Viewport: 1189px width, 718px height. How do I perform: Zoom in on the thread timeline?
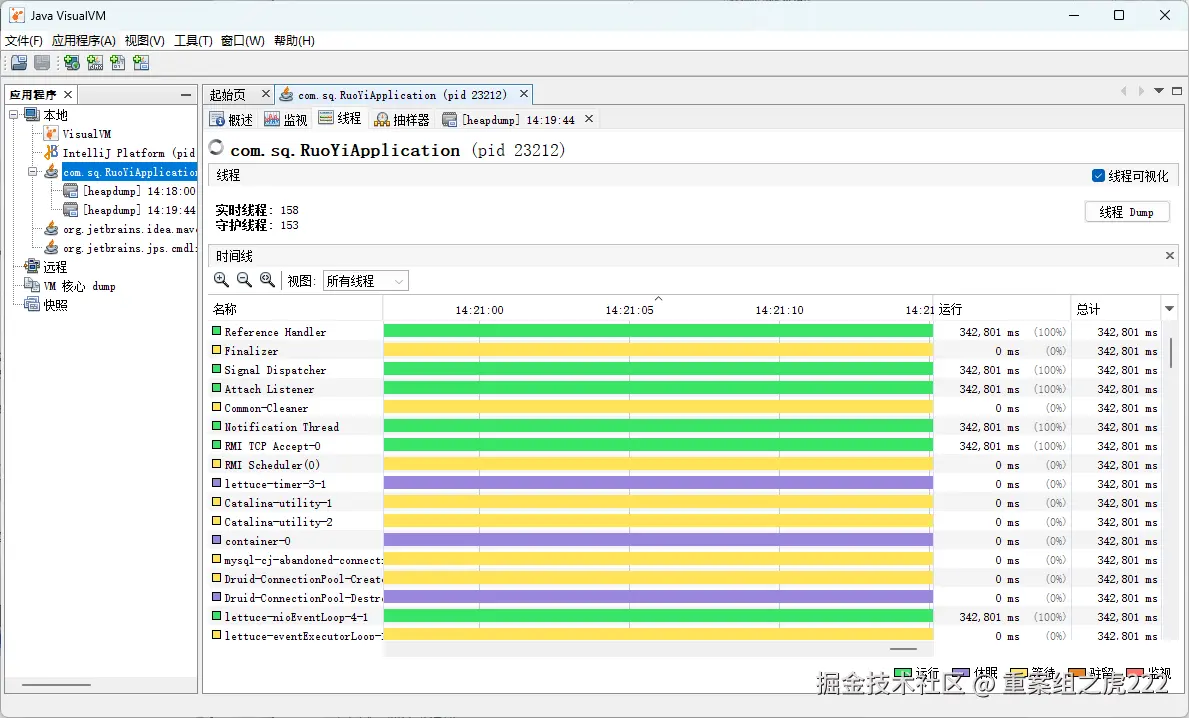click(221, 280)
